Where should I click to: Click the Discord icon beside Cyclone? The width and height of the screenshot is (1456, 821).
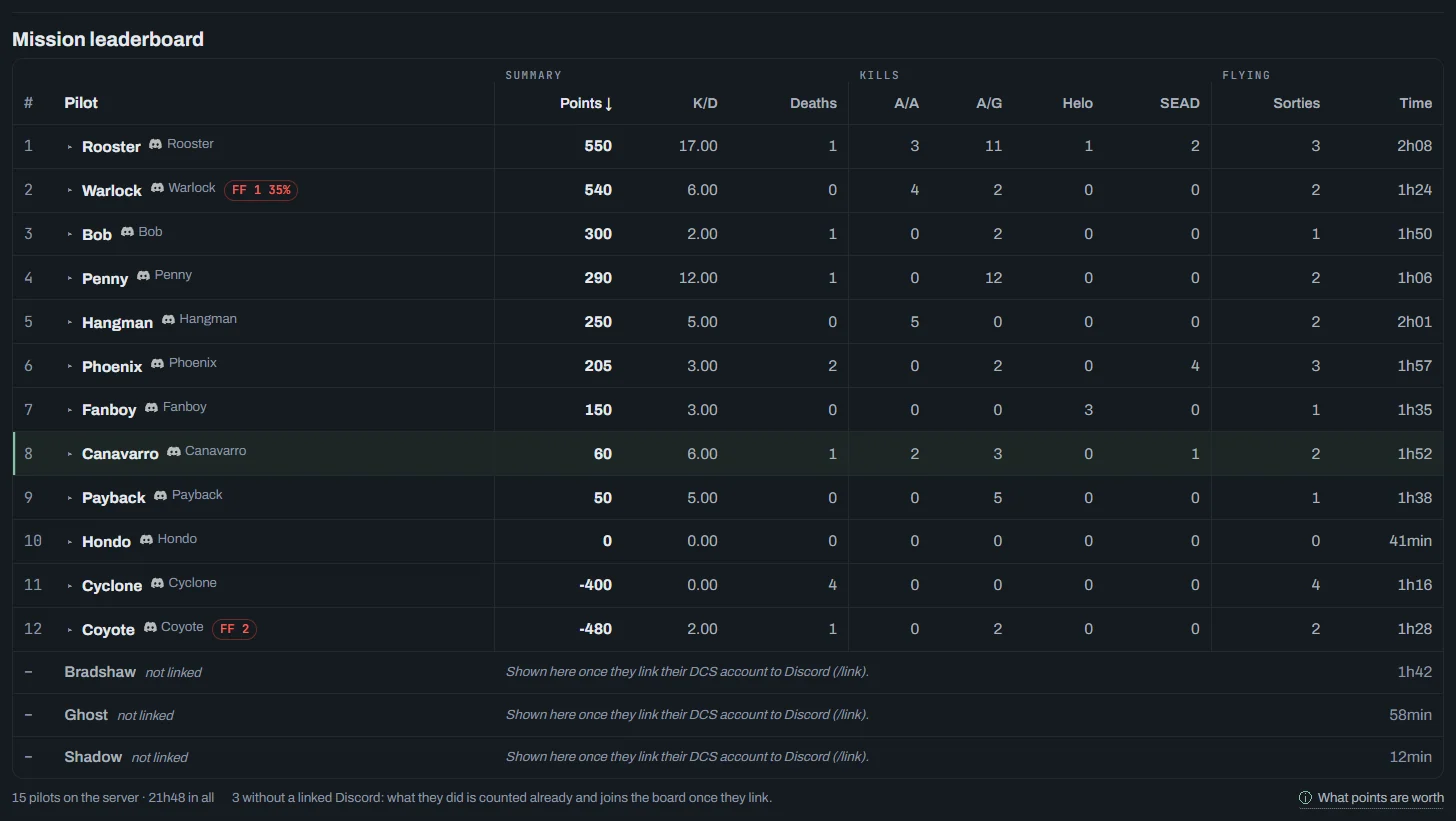pyautogui.click(x=157, y=583)
